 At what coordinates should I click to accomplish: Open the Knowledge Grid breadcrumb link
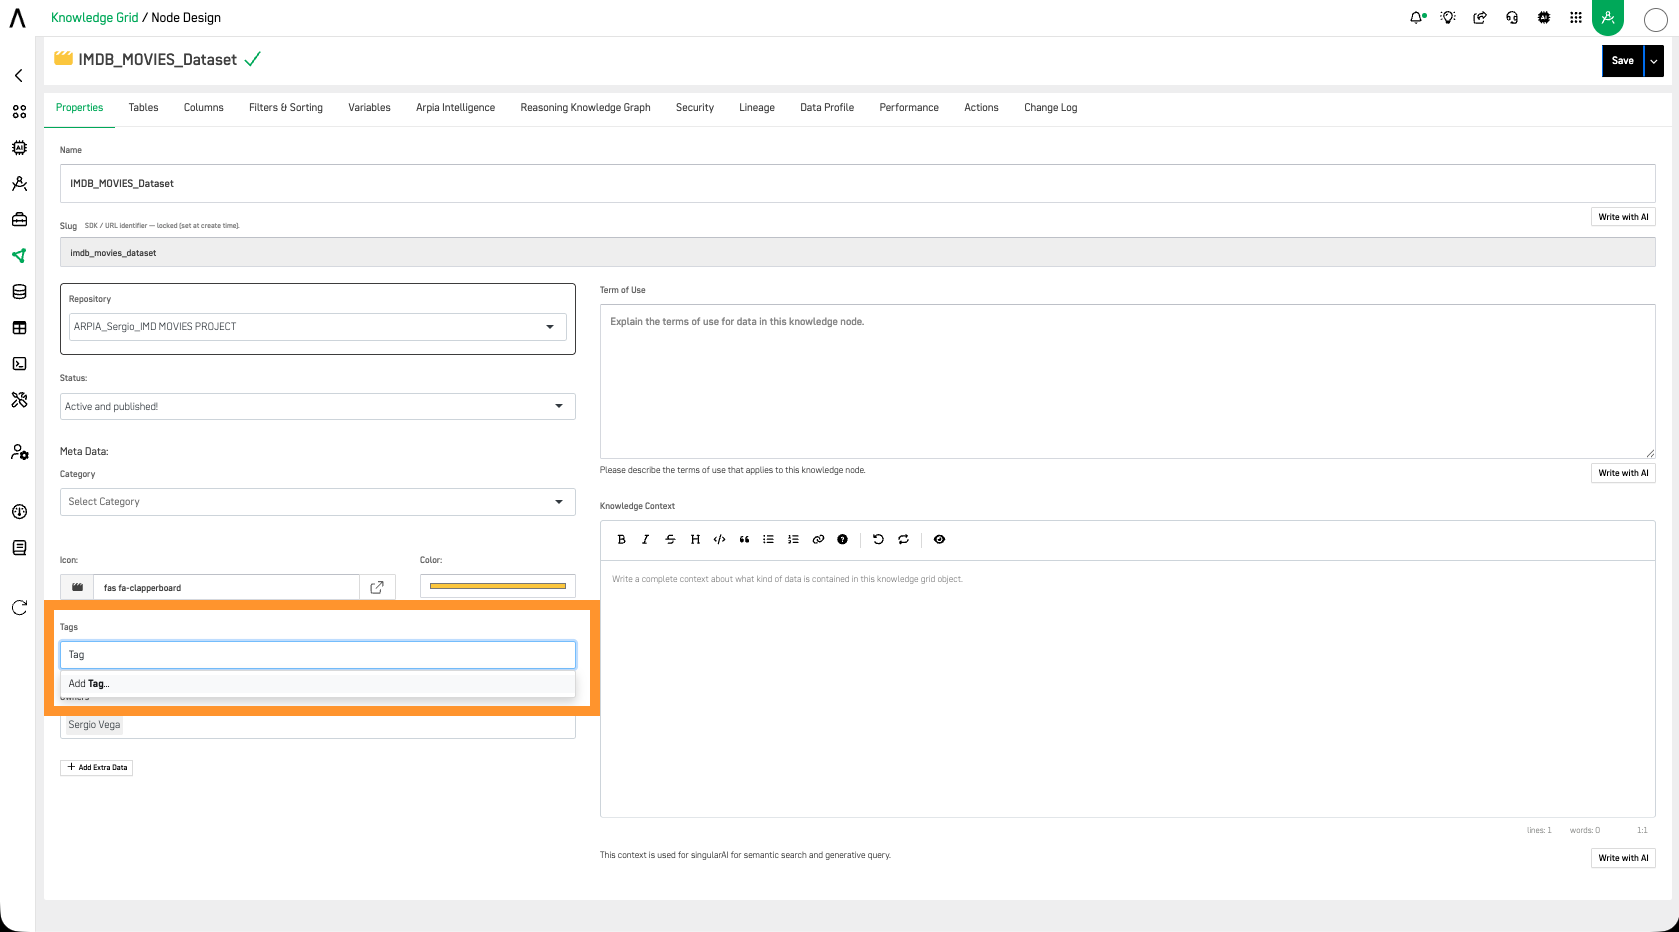[94, 18]
